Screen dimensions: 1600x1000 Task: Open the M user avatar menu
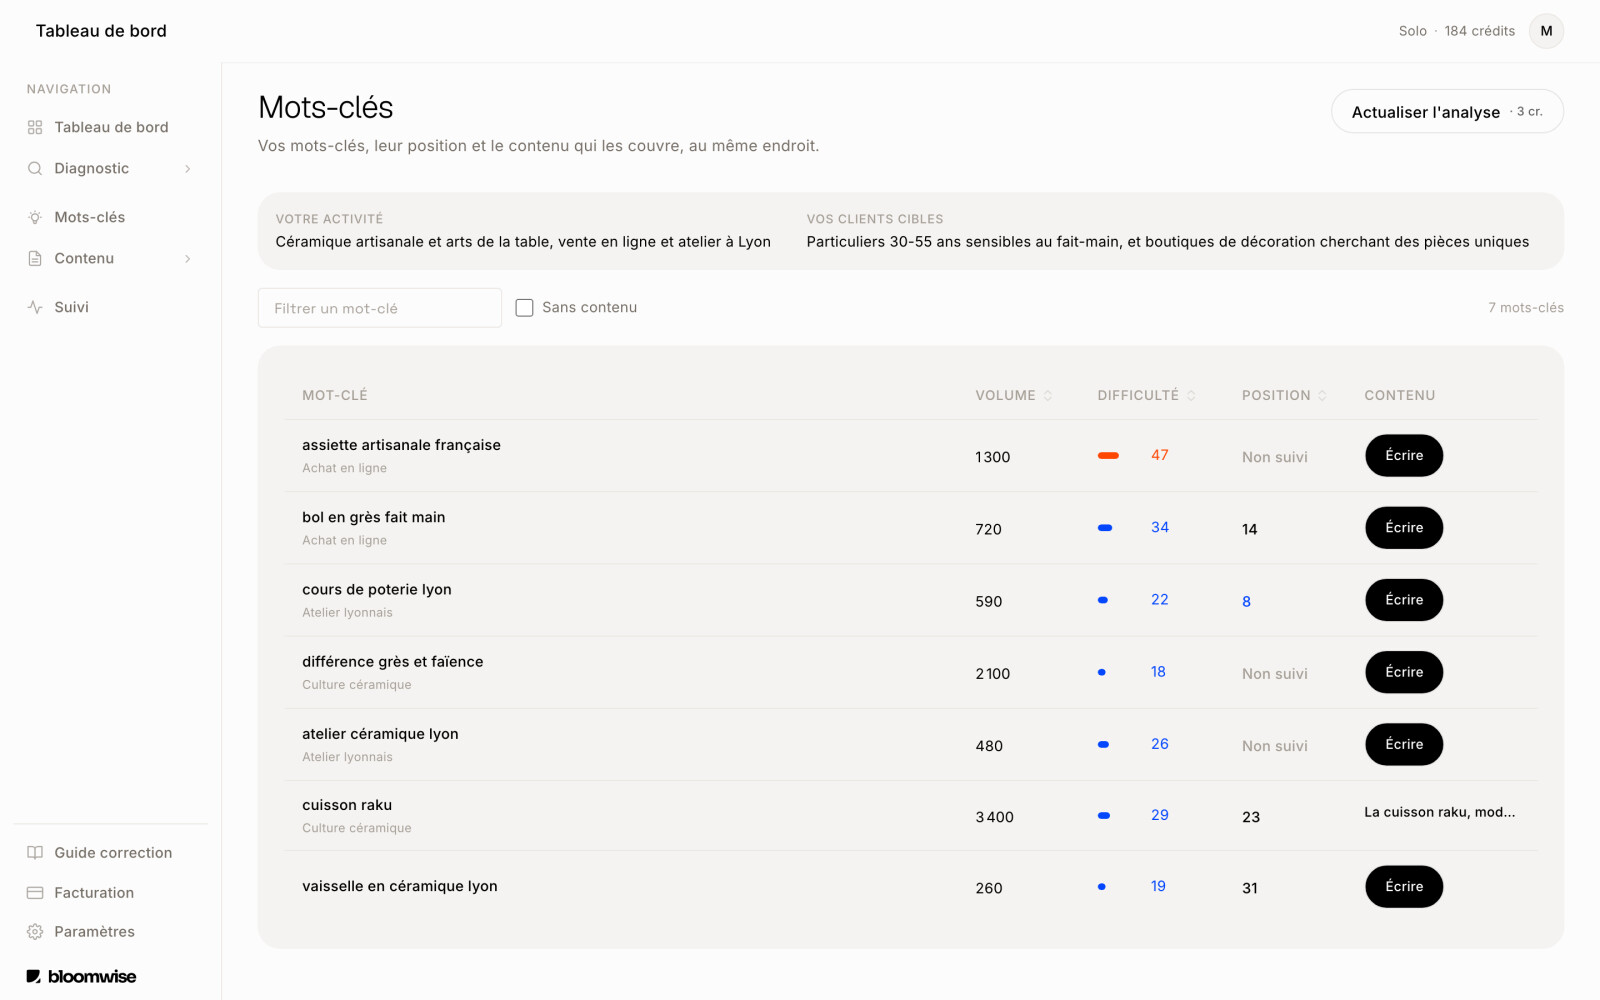1546,31
